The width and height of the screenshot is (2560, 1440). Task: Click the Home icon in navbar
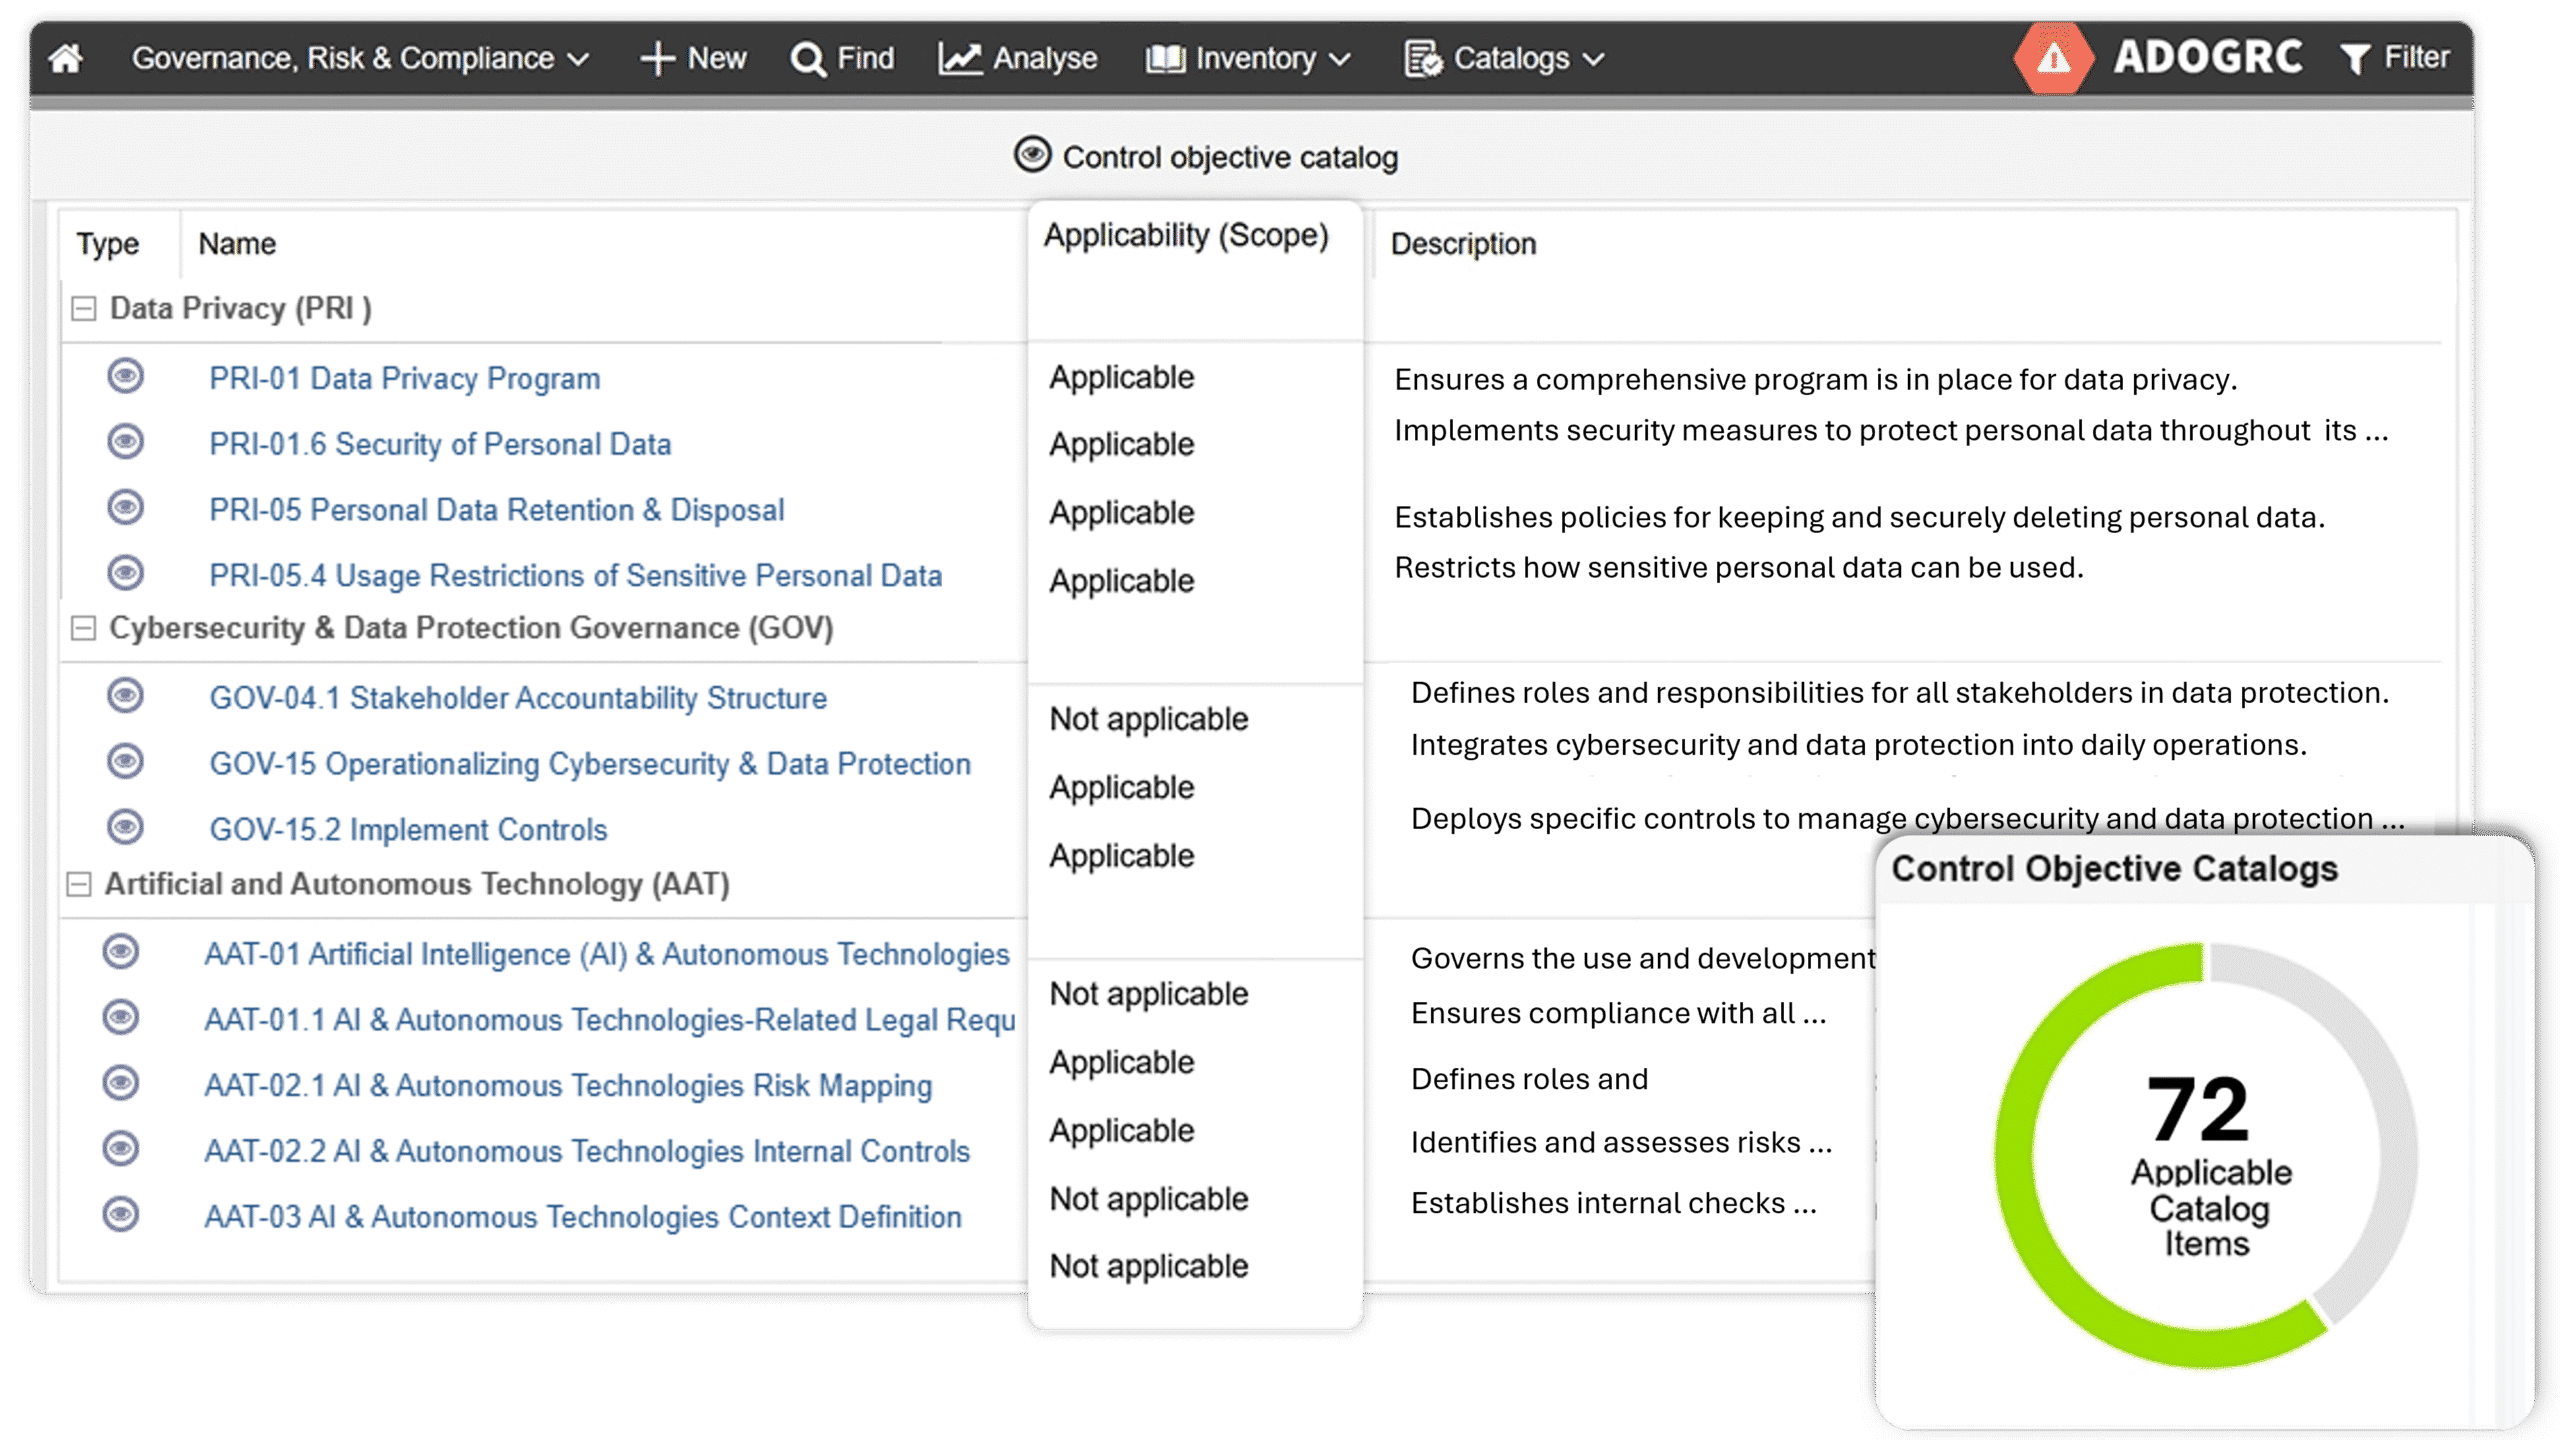pos(66,58)
